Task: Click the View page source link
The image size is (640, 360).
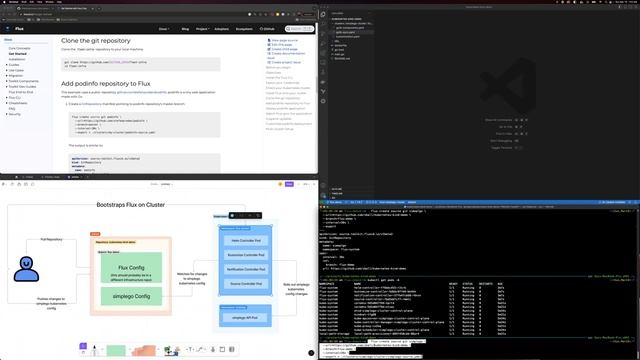Action: [282, 40]
